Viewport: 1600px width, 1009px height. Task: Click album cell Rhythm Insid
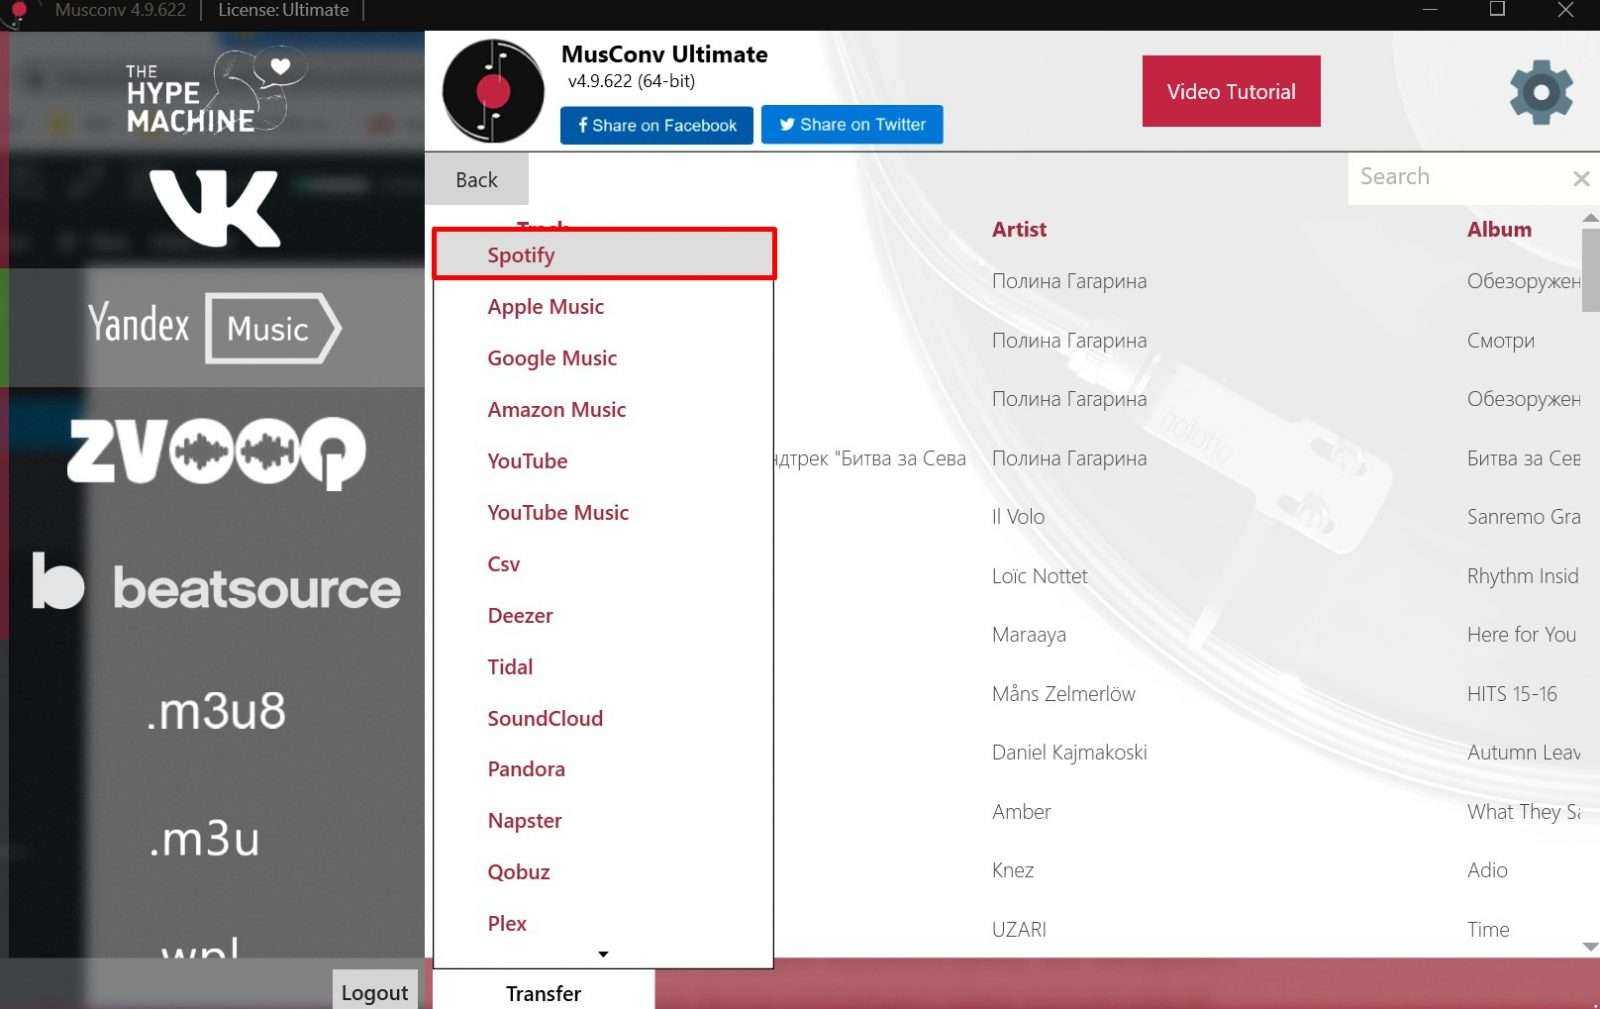(1522, 576)
